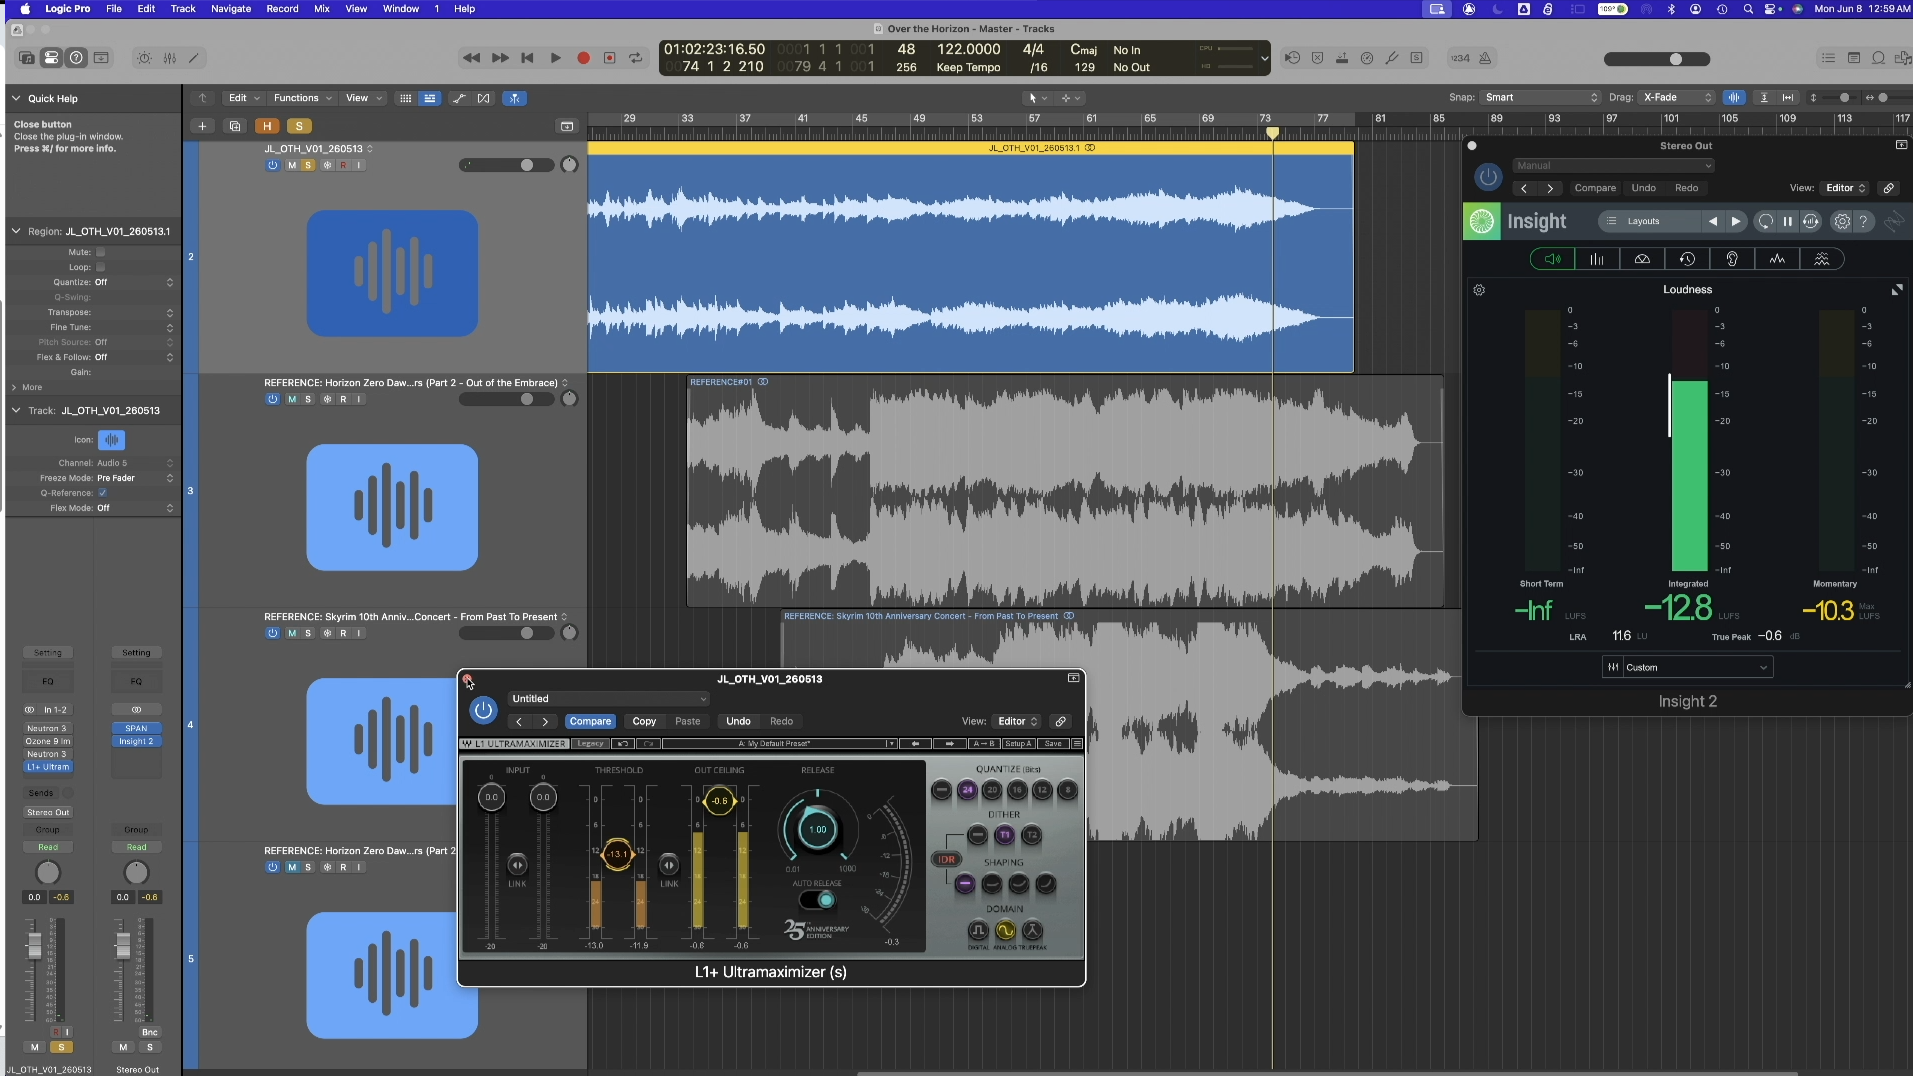Open the Untitled preset dropdown in L1+ plugin
The height and width of the screenshot is (1076, 1913).
tap(609, 699)
